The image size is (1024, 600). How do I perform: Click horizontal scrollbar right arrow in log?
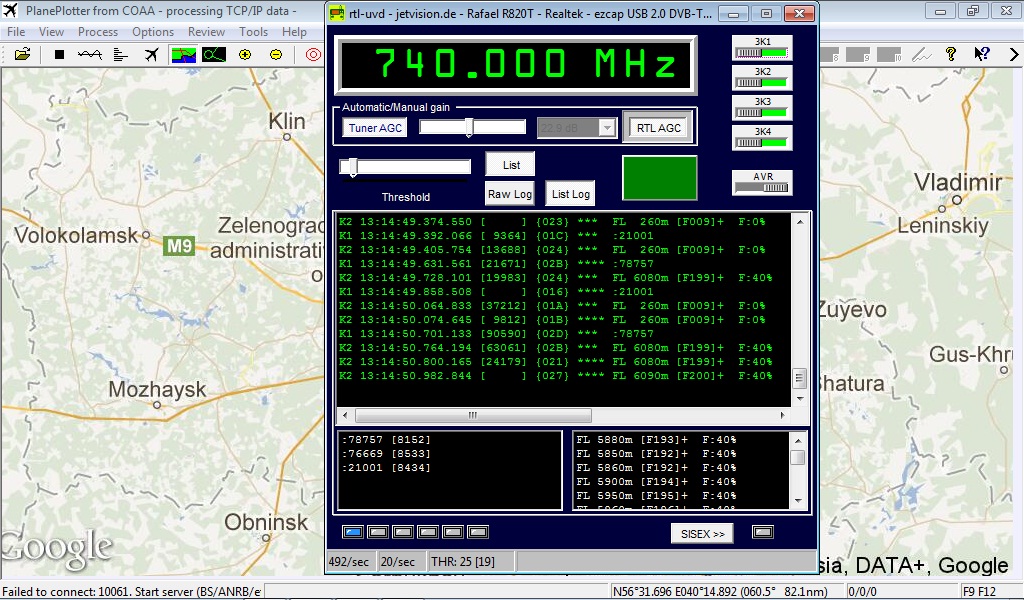click(x=782, y=415)
